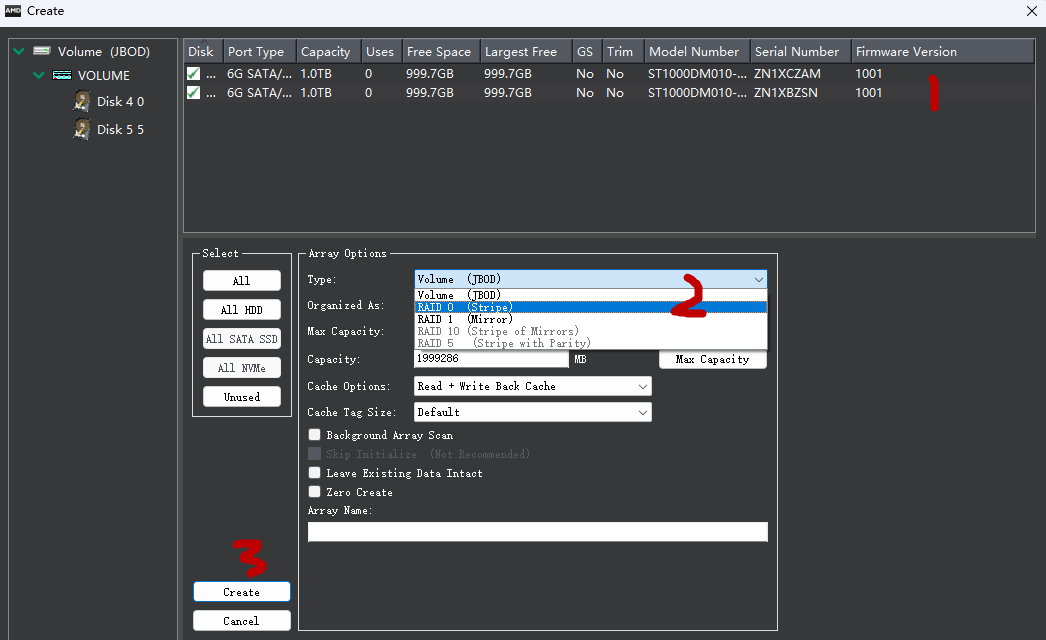The image size is (1046, 640).
Task: Click the Volume (JBOD) tree icon
Action: coord(42,51)
